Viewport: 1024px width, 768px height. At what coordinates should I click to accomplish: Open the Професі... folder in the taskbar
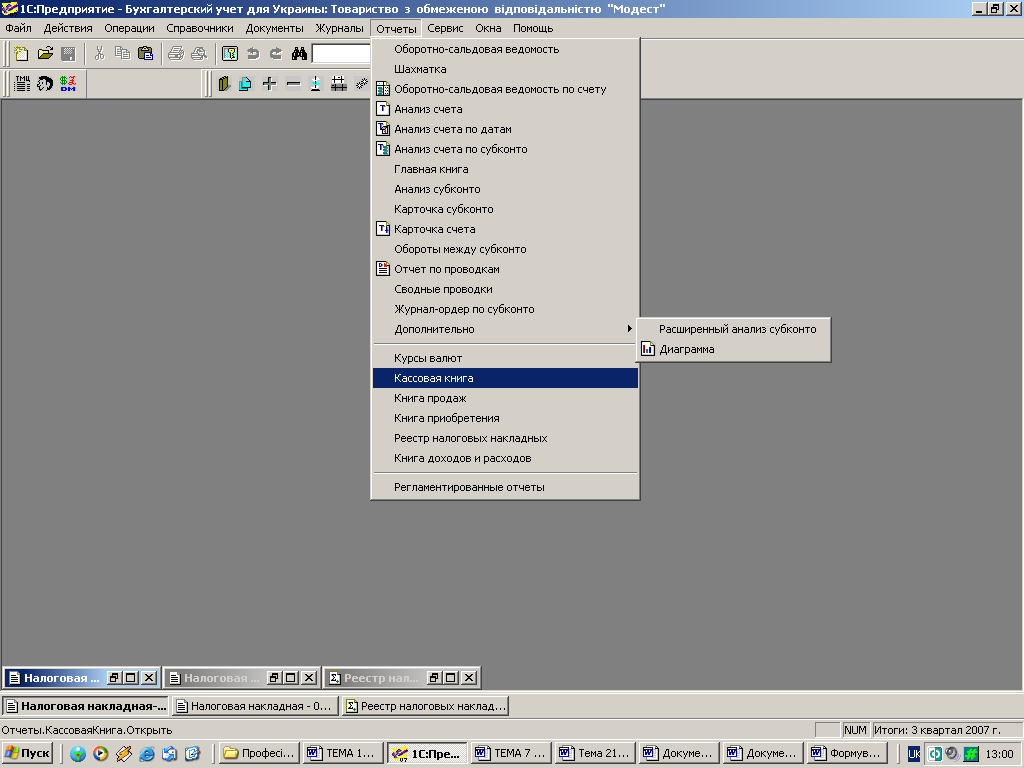click(259, 753)
